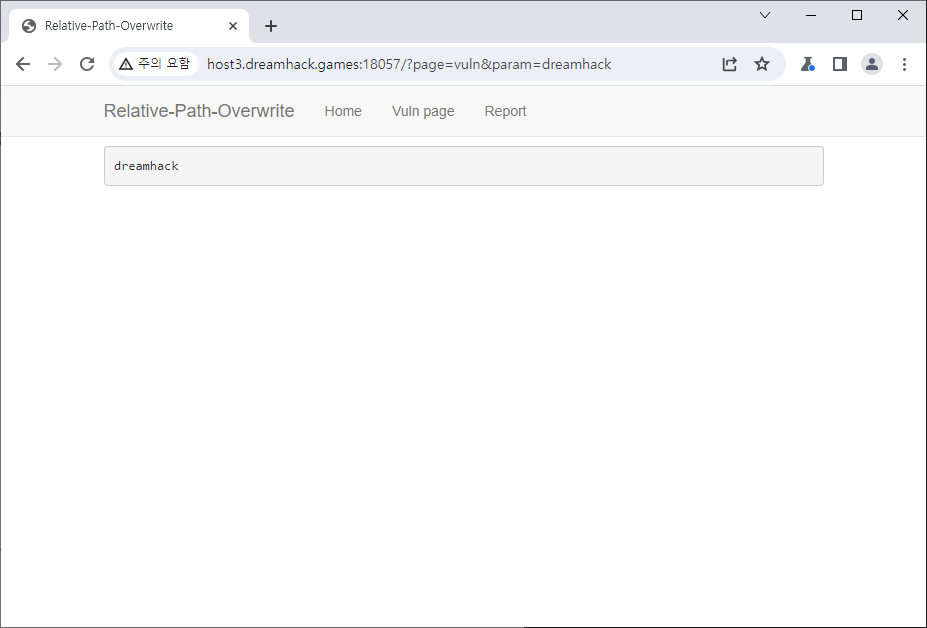The height and width of the screenshot is (628, 927).
Task: Close the Relative-Path-Overwrite tab
Action: pos(233,26)
